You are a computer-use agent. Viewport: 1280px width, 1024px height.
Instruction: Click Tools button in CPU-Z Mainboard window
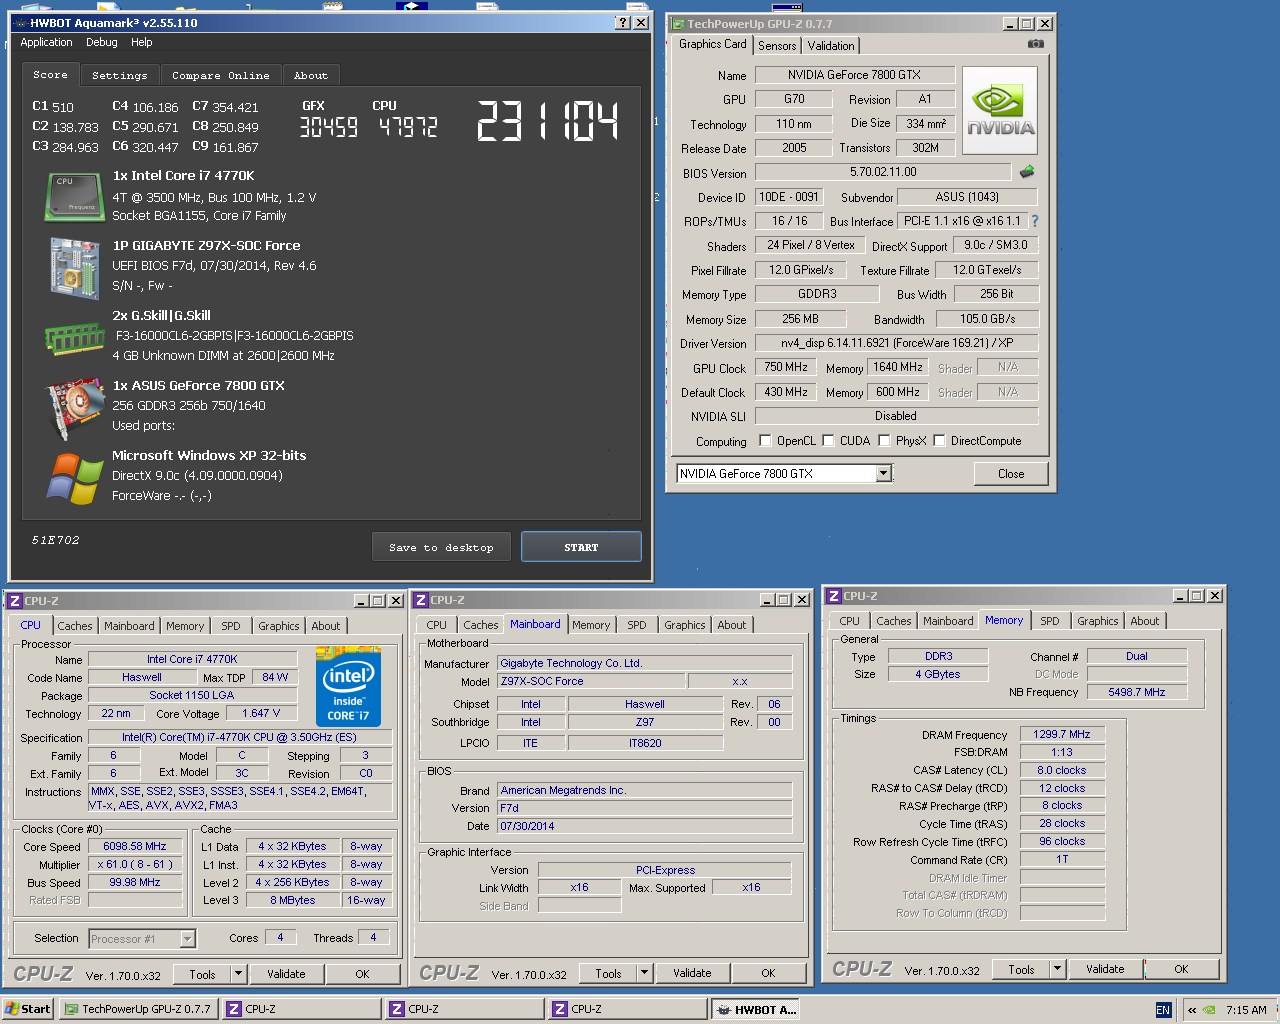tap(608, 973)
